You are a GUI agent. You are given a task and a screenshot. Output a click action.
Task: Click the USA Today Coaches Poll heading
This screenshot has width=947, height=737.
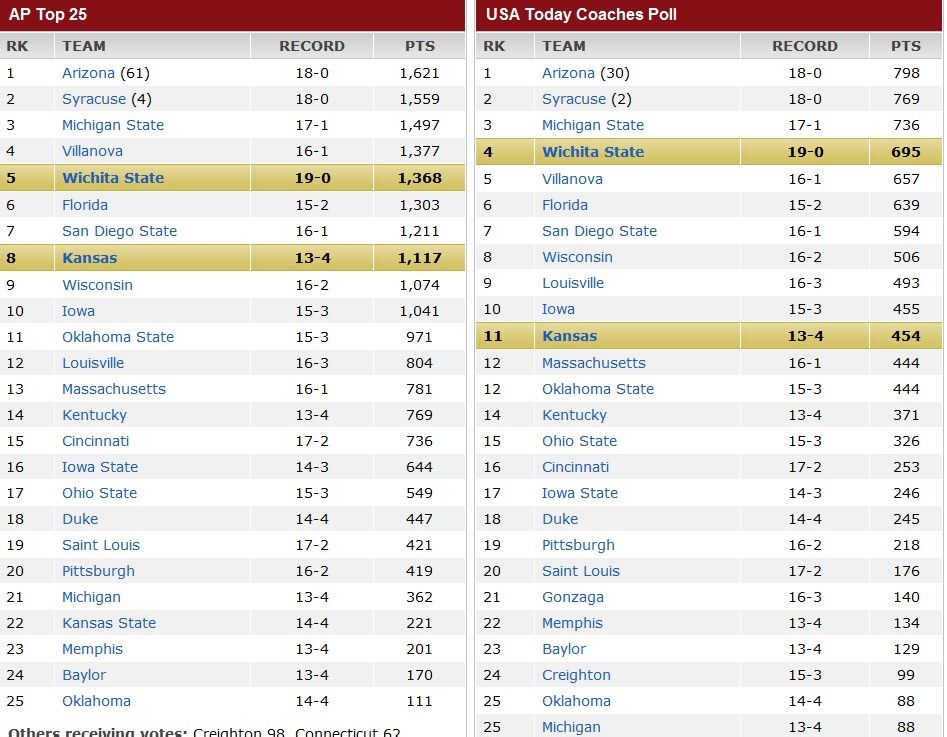click(x=581, y=14)
